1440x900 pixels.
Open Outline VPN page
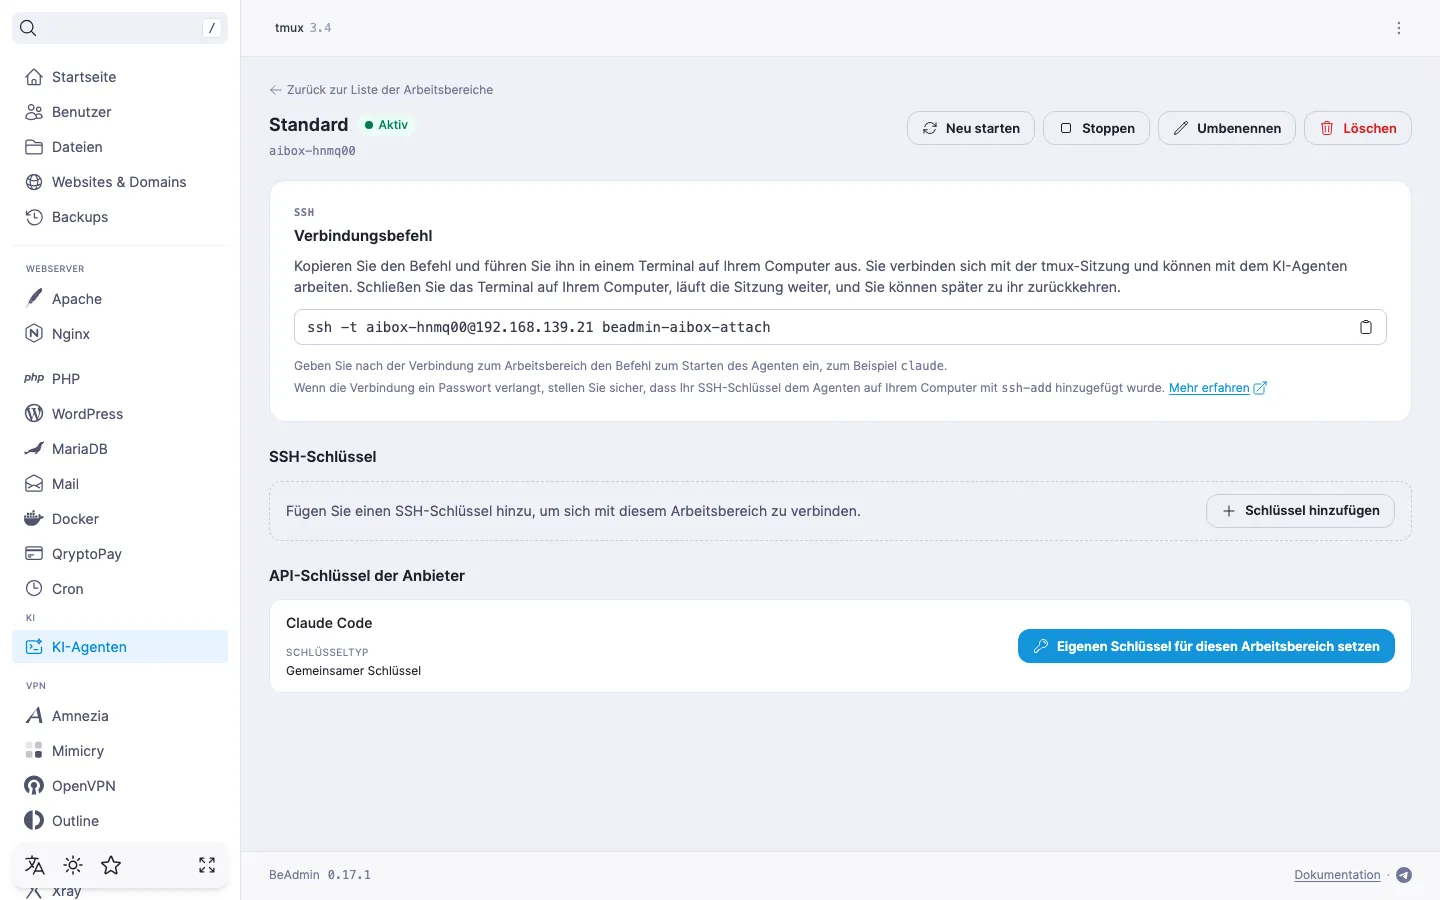coord(120,821)
